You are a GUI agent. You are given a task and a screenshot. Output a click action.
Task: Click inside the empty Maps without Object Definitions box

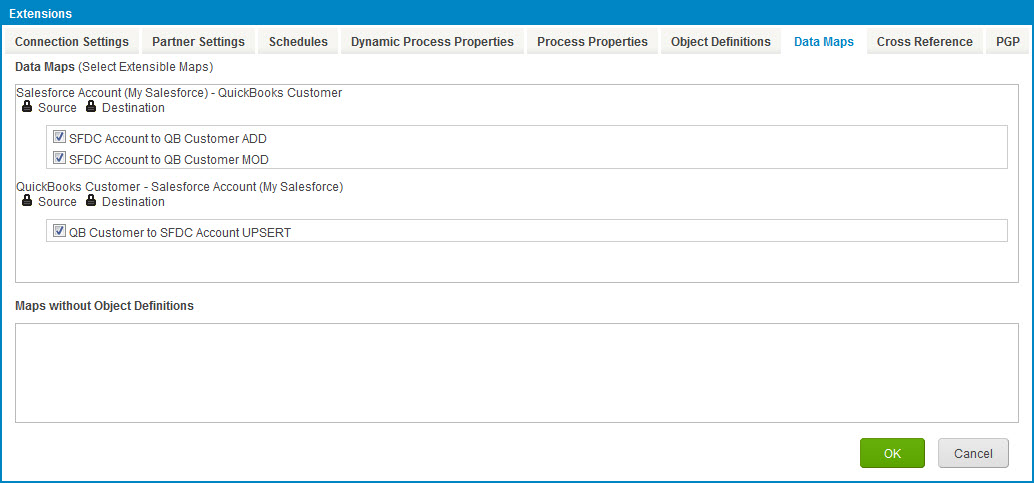click(x=517, y=373)
